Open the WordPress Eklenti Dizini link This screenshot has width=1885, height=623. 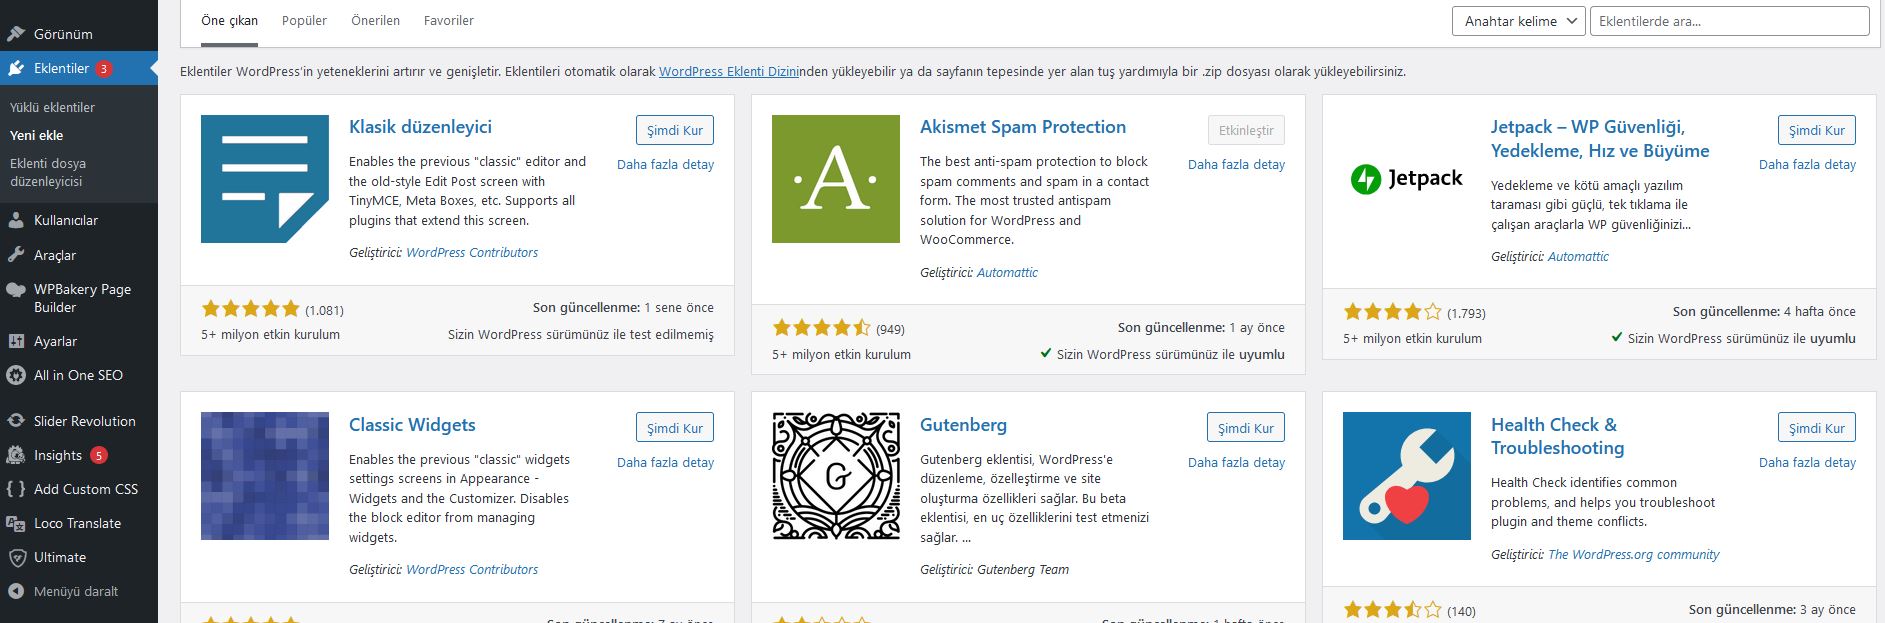(731, 71)
